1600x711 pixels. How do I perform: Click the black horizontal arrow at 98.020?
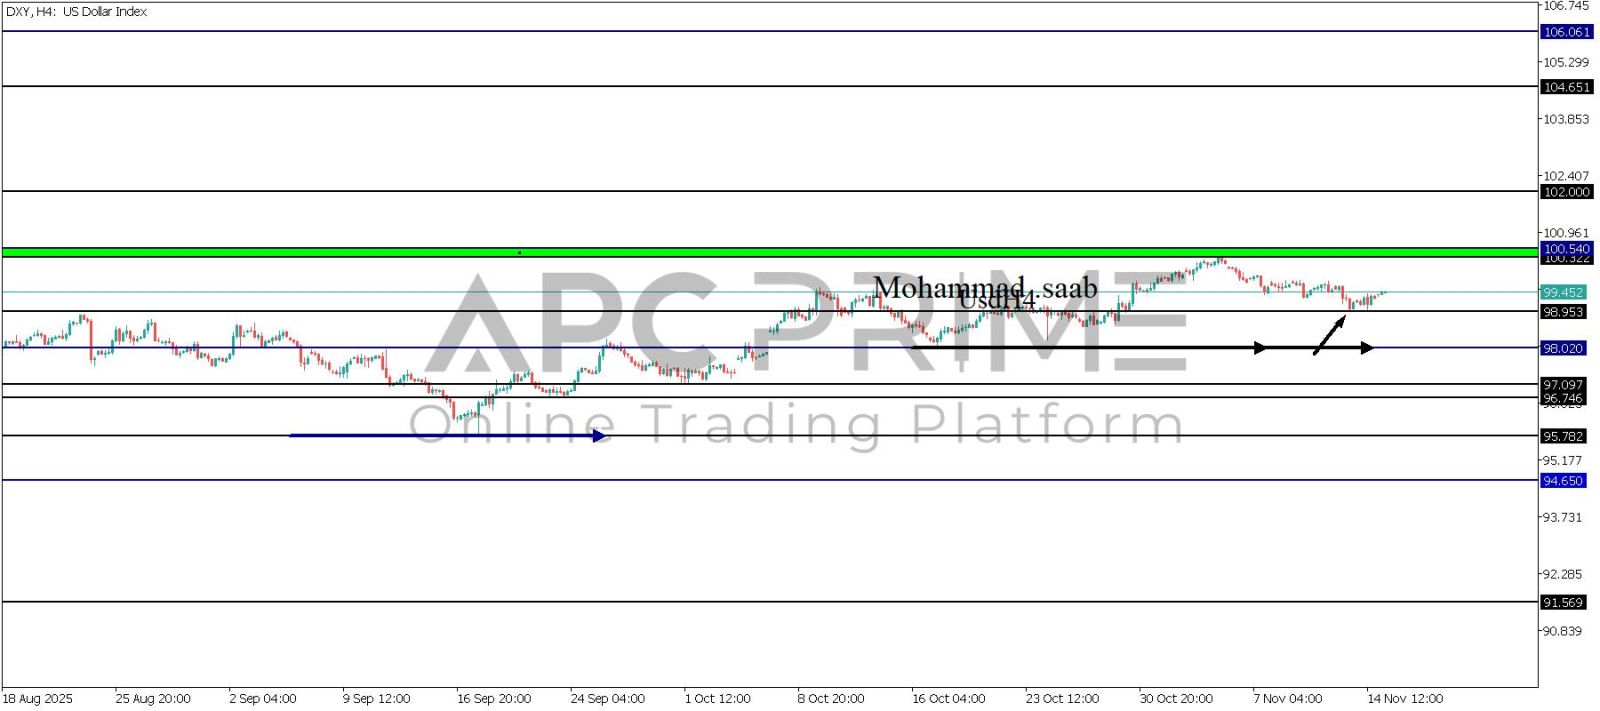click(x=1100, y=348)
